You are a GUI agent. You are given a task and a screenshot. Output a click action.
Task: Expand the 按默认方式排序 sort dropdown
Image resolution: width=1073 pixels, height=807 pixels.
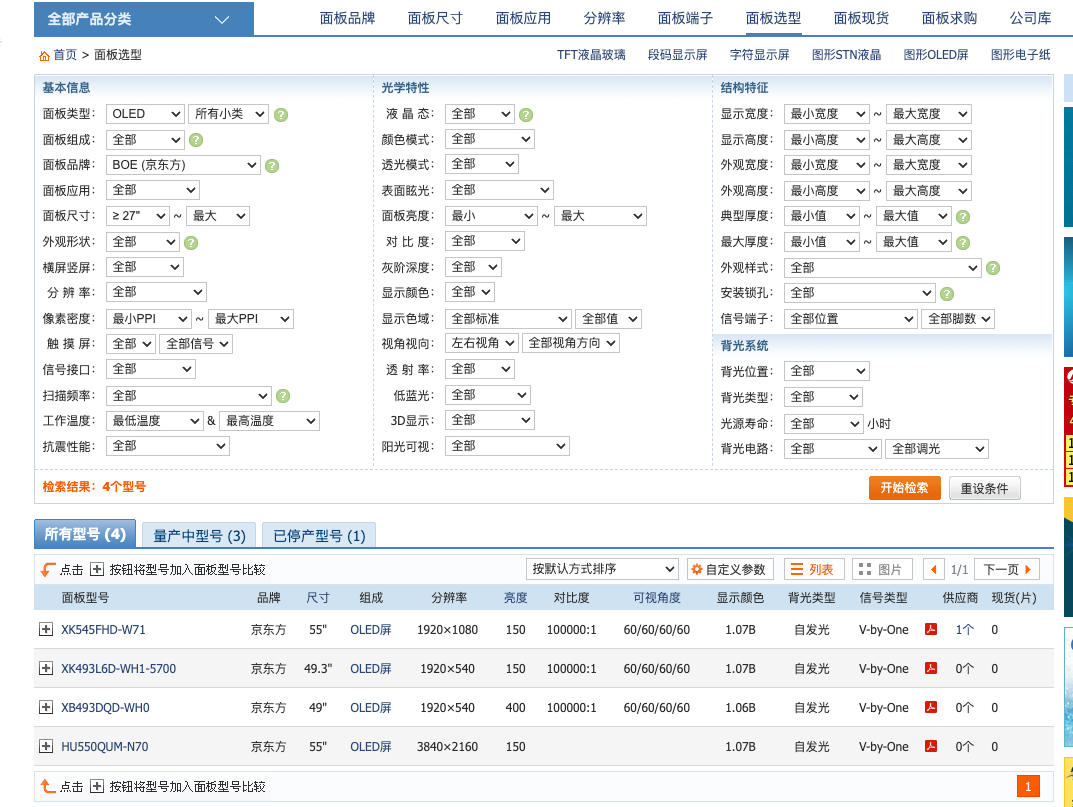point(602,569)
